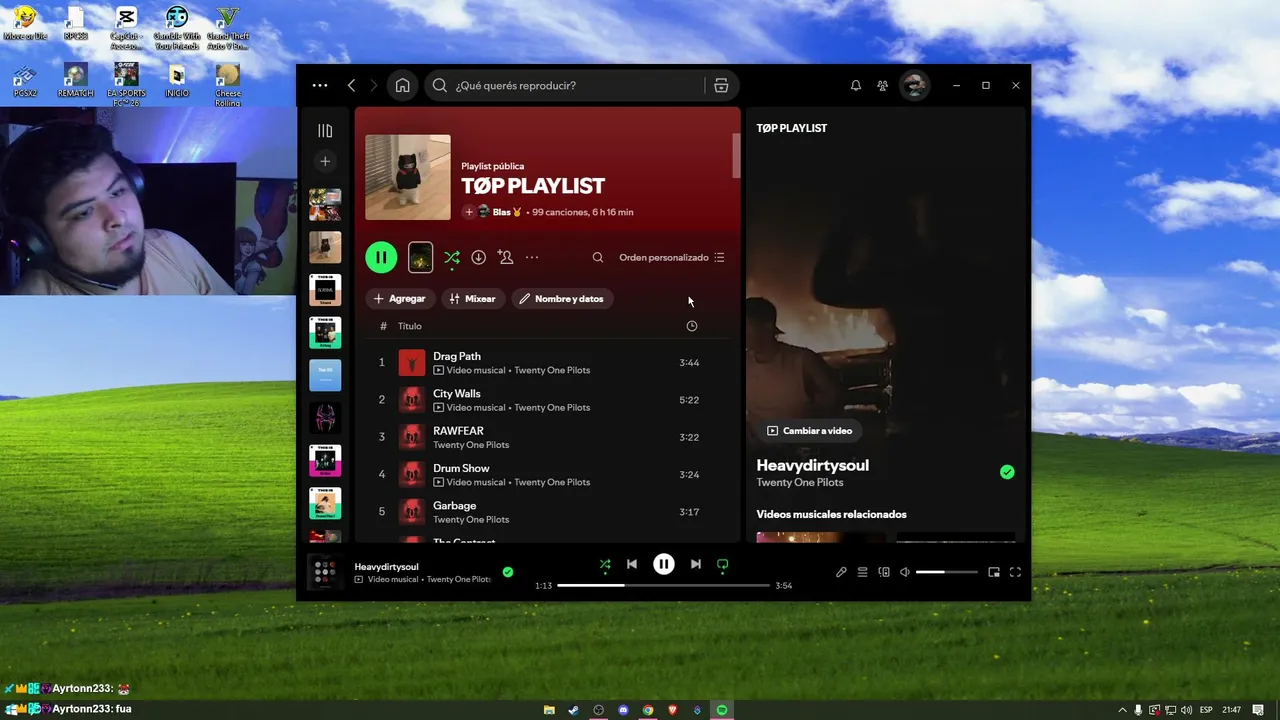Click the Agregar button
Screen dimensions: 1280x720
(399, 299)
